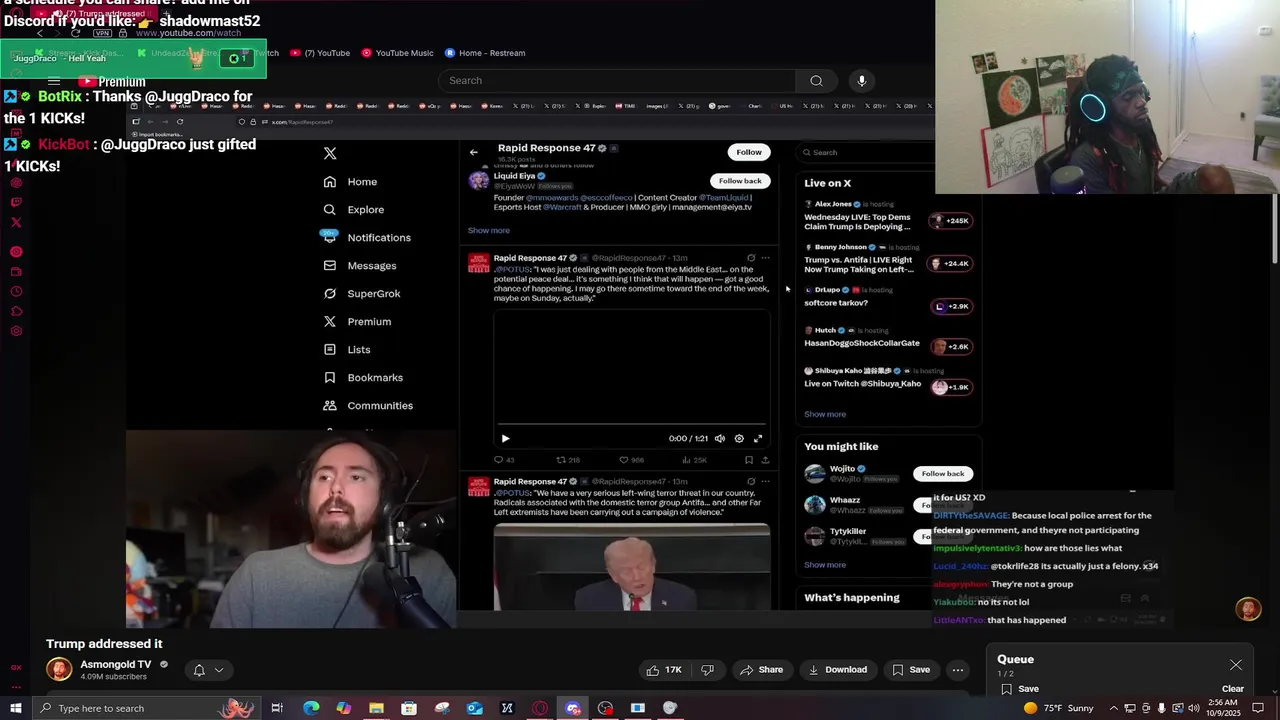Click the X logo in sidebar
1280x720 pixels.
point(330,153)
